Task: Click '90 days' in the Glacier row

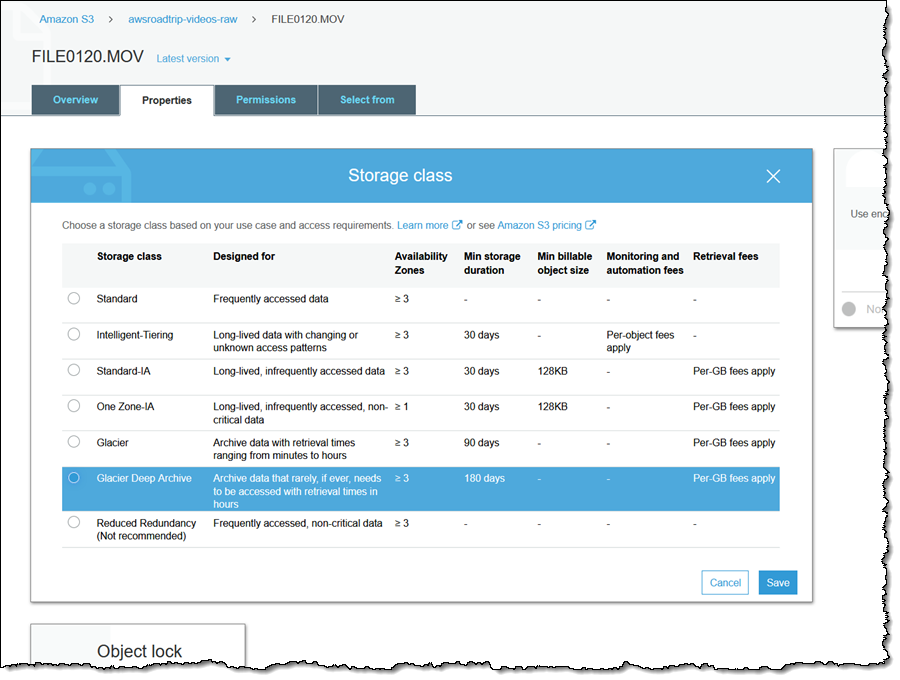Action: pos(482,443)
